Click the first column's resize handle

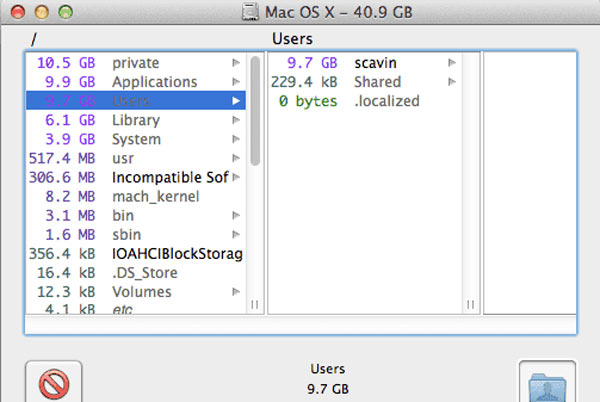pos(254,305)
